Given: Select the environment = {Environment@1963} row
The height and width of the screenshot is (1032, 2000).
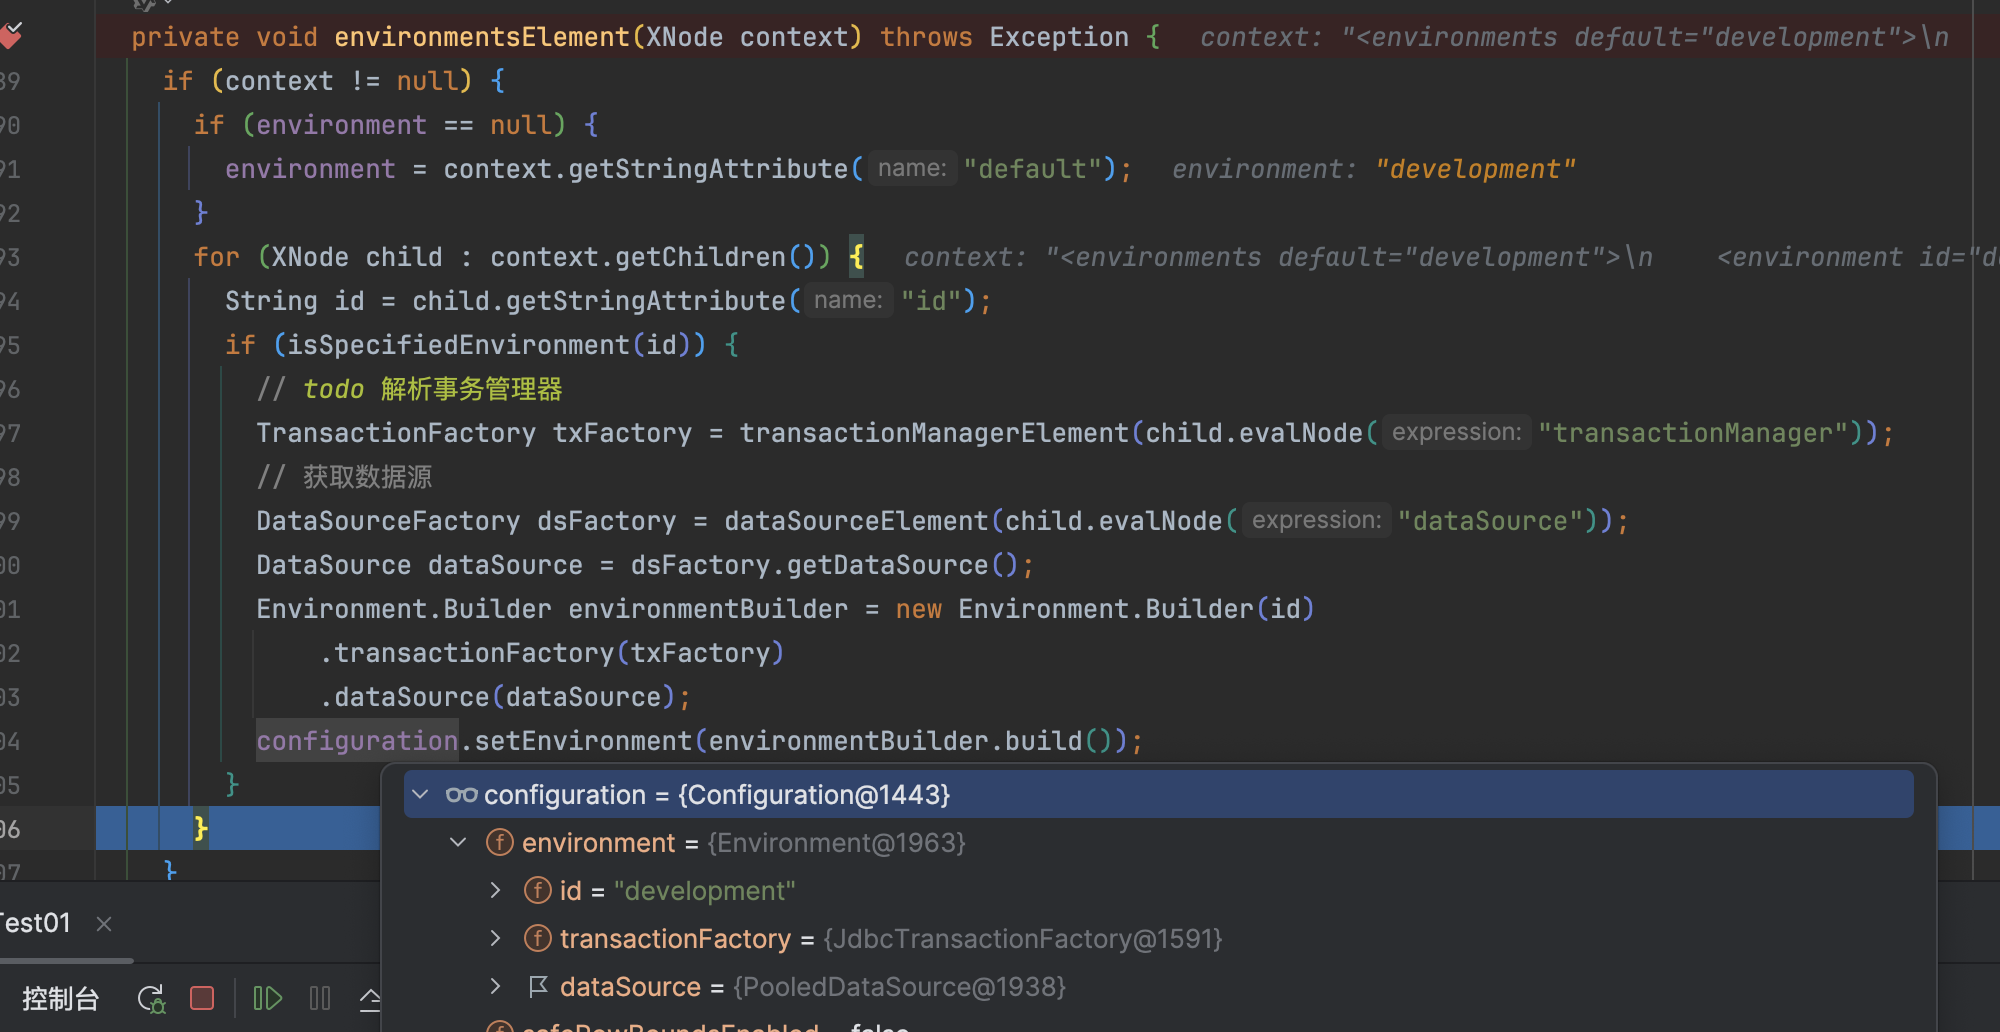Looking at the screenshot, I should pos(1158,843).
